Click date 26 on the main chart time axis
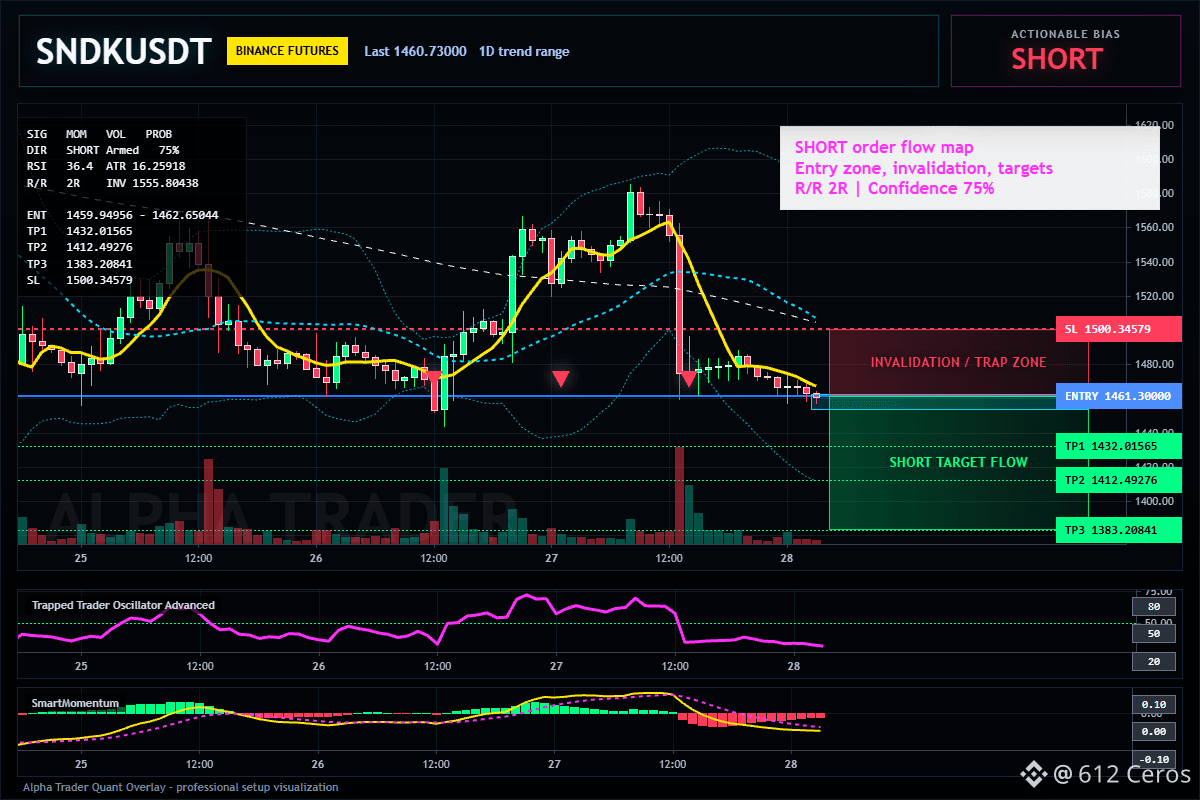The image size is (1200, 800). (x=316, y=558)
